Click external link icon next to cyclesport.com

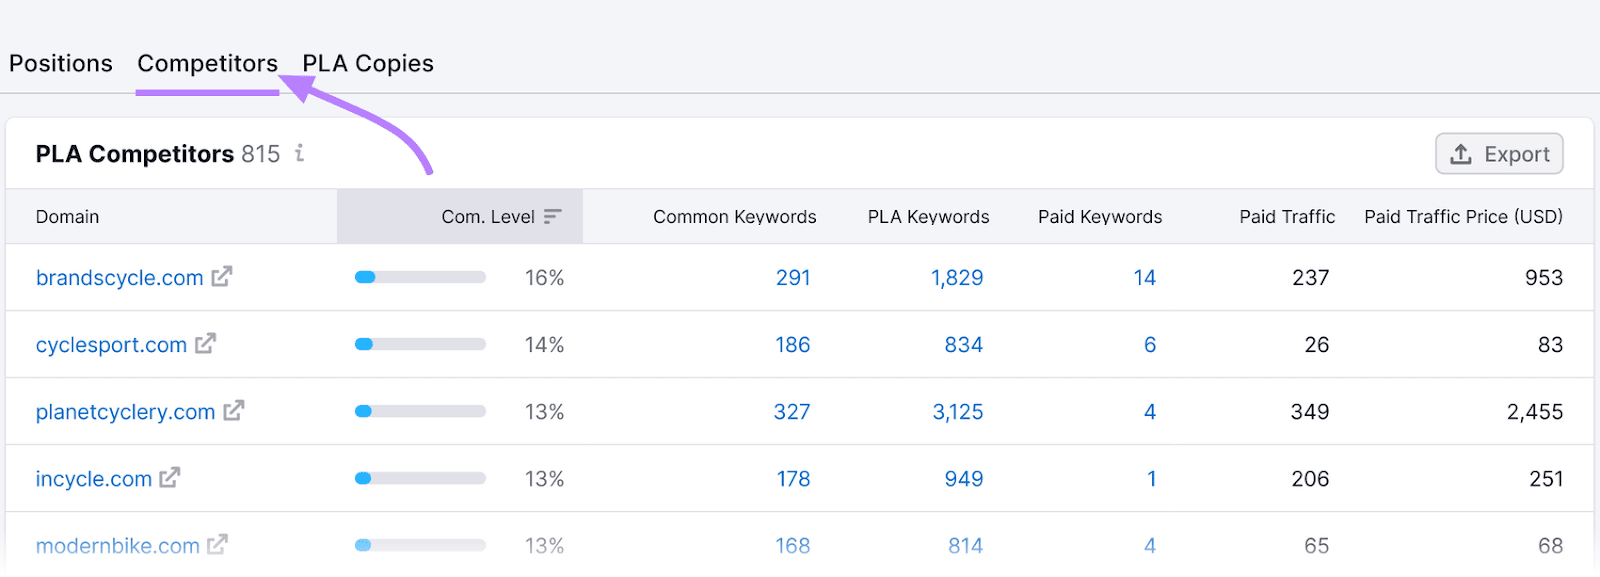tap(207, 344)
